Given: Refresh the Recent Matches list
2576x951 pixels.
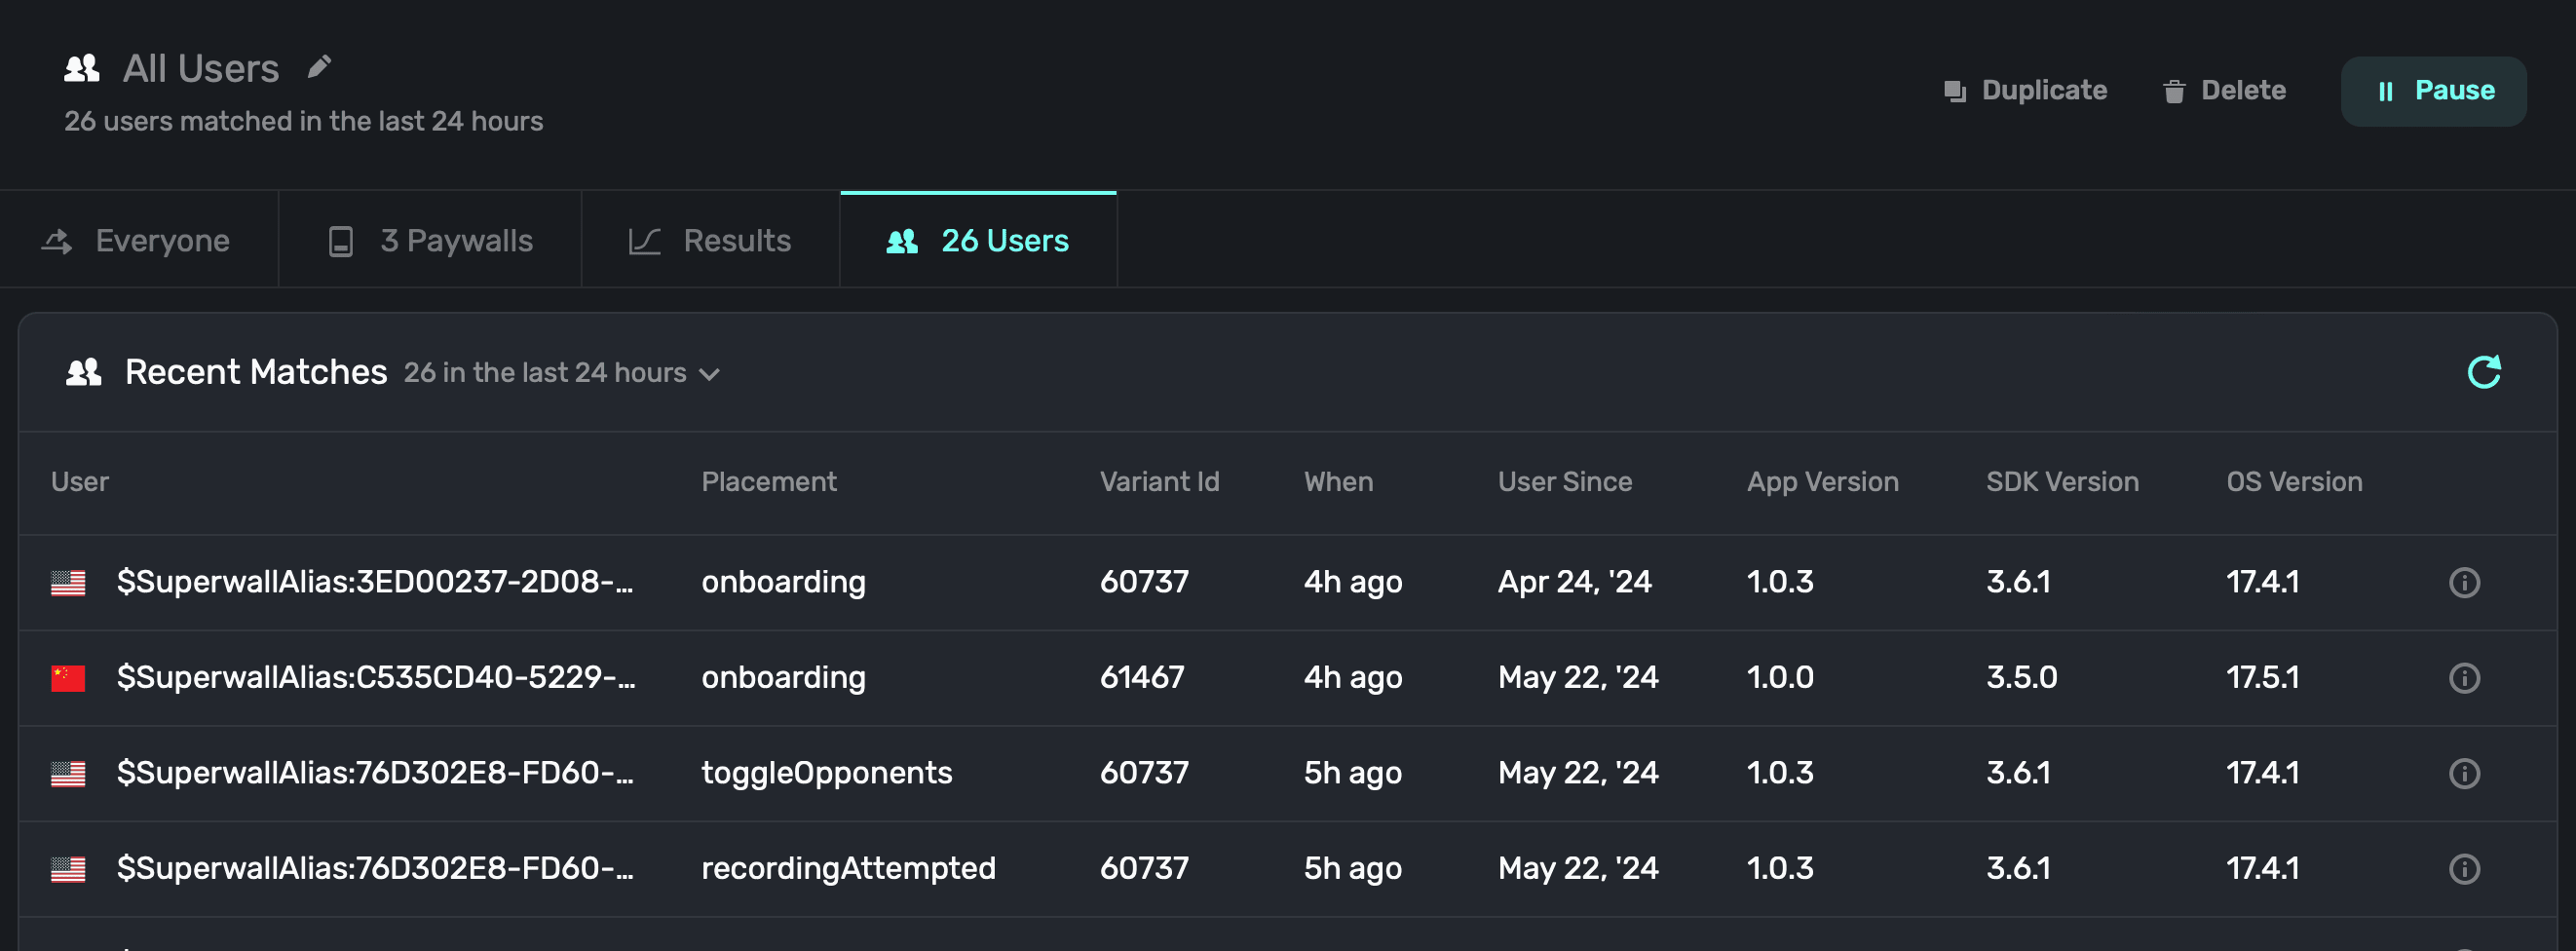Looking at the screenshot, I should click(x=2483, y=372).
